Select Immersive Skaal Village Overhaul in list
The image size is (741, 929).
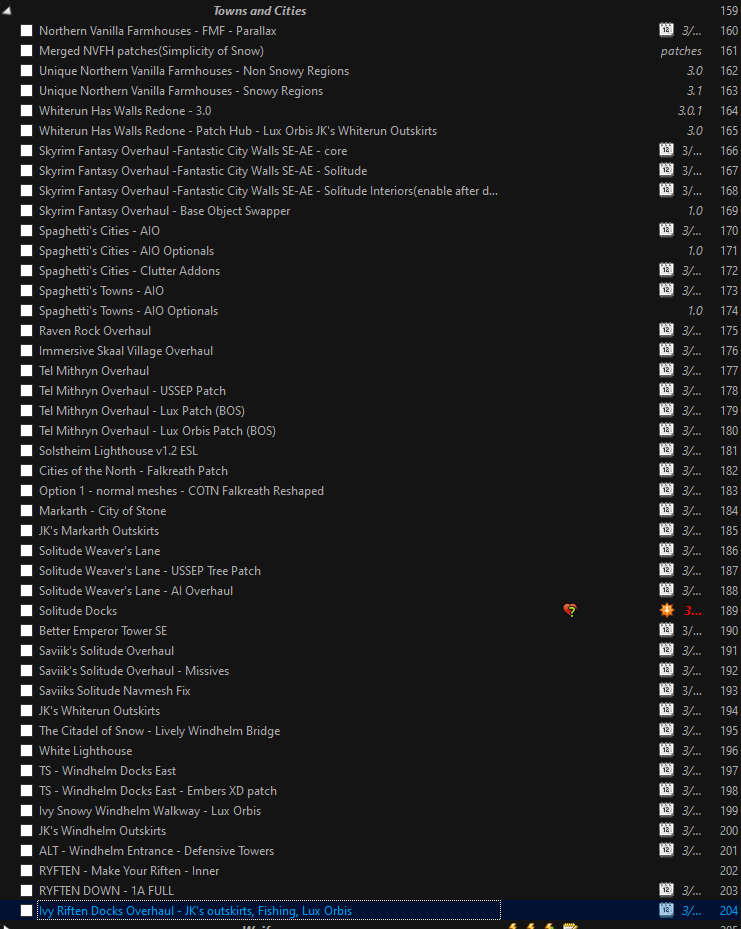tap(125, 351)
